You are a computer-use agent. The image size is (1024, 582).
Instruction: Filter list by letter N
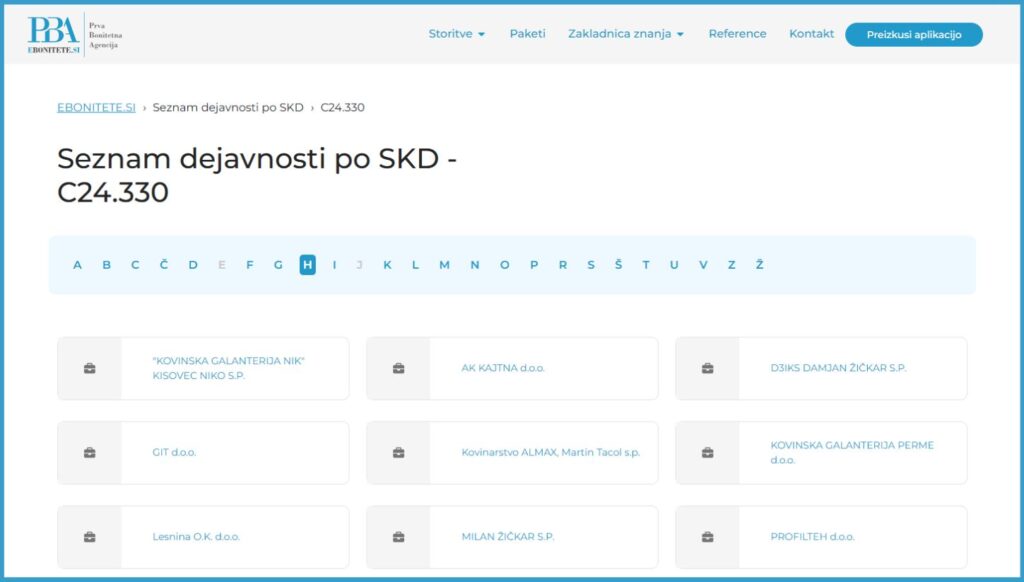[x=475, y=265]
